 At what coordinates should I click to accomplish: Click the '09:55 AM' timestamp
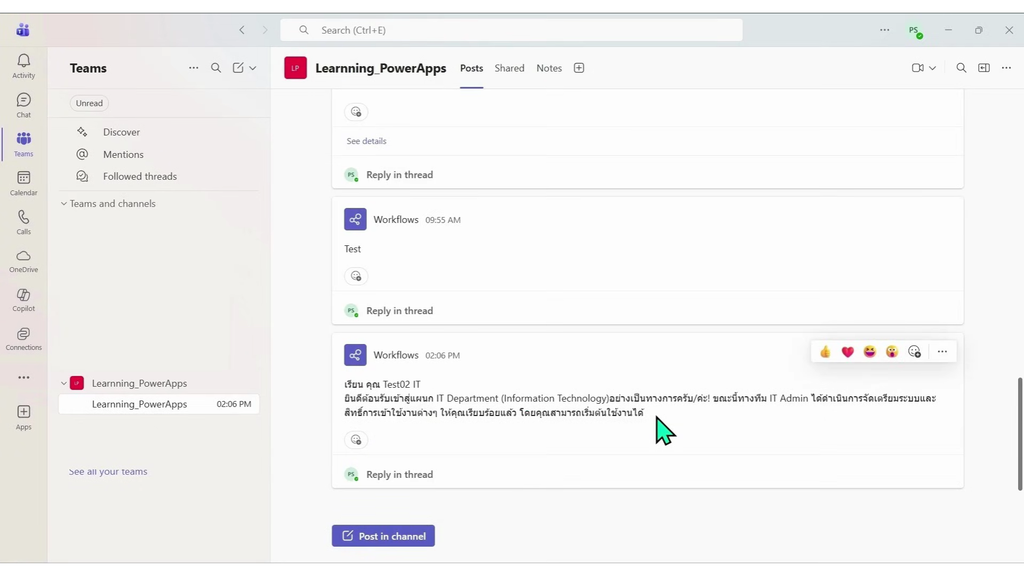443,220
